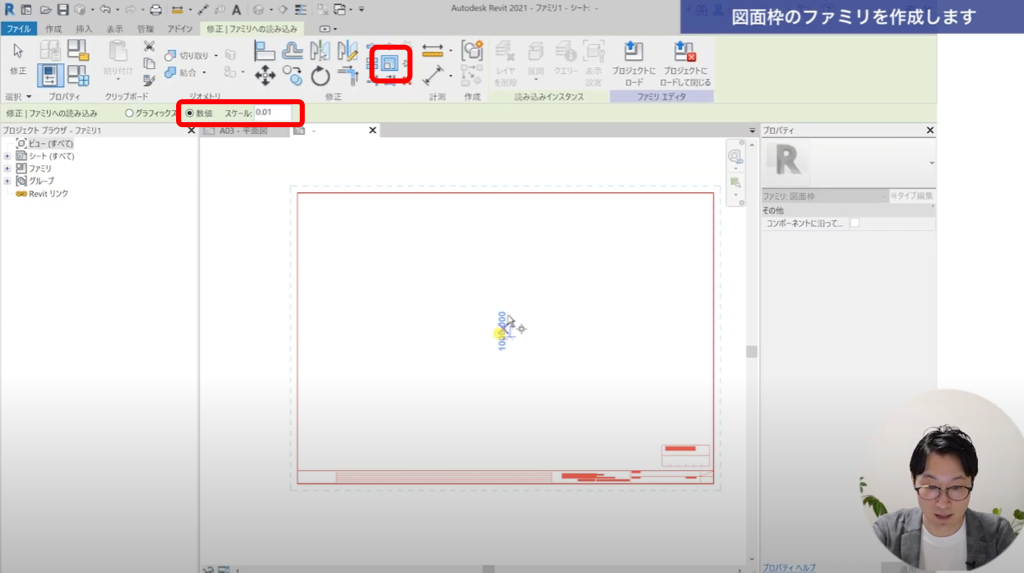
Task: Open the type selector dropdown in Properties
Action: pos(931,163)
